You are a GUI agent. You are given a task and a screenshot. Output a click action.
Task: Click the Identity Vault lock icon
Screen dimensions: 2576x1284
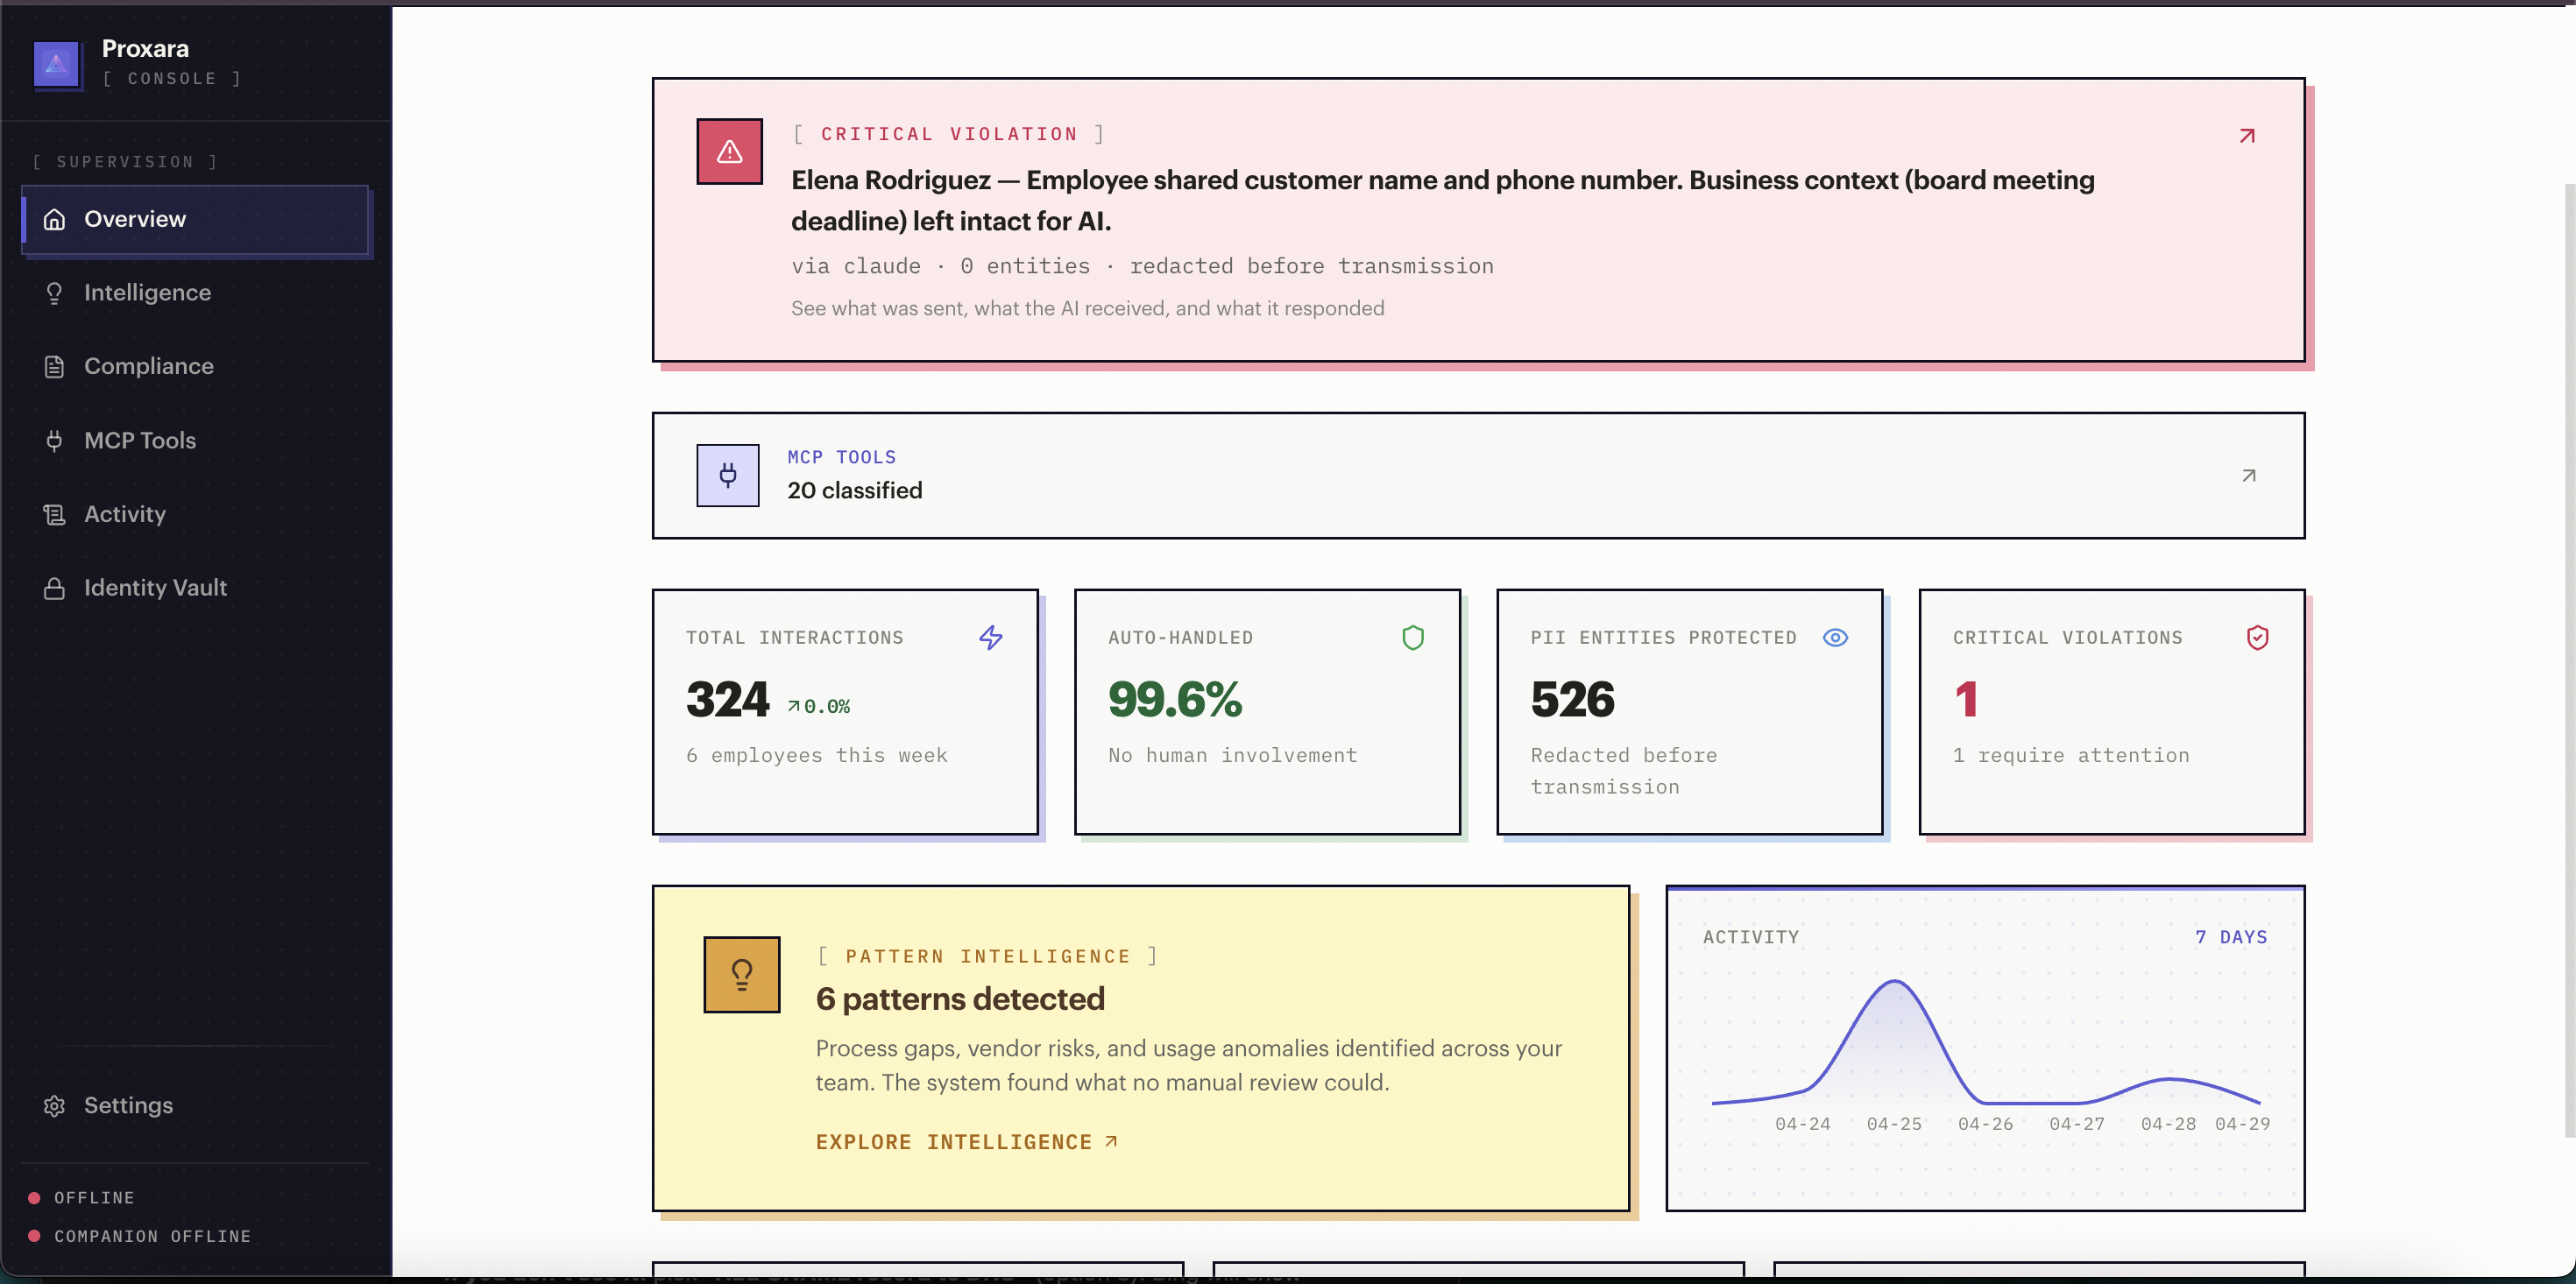pyautogui.click(x=54, y=588)
